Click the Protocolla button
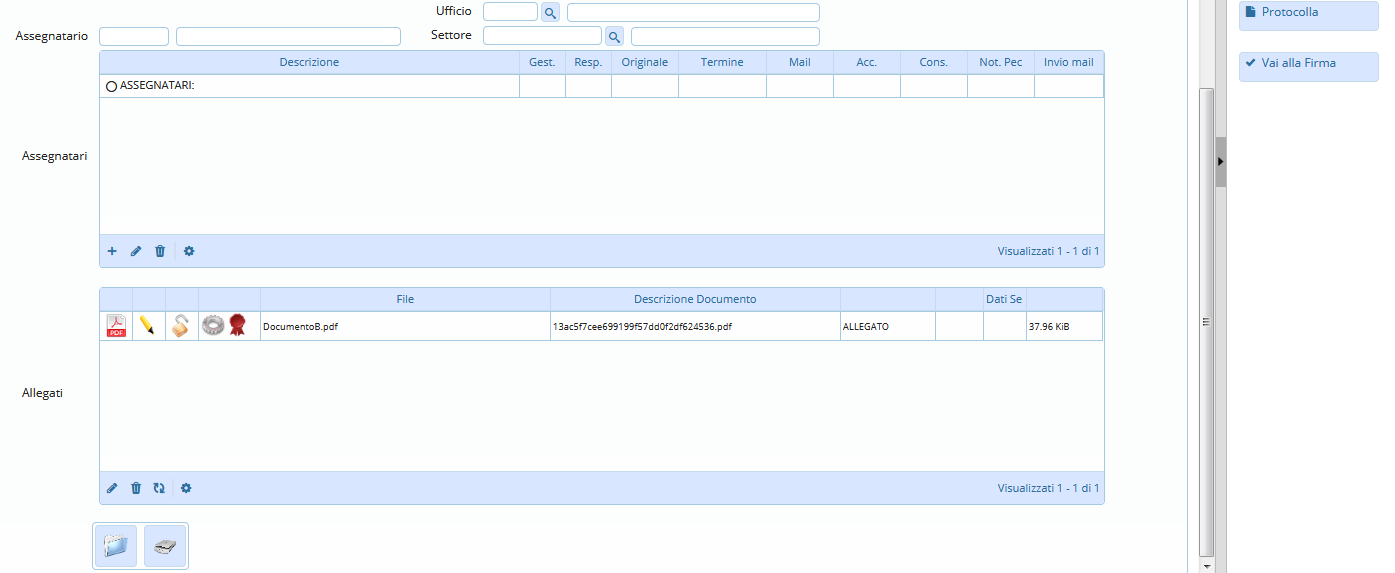 pos(1308,13)
